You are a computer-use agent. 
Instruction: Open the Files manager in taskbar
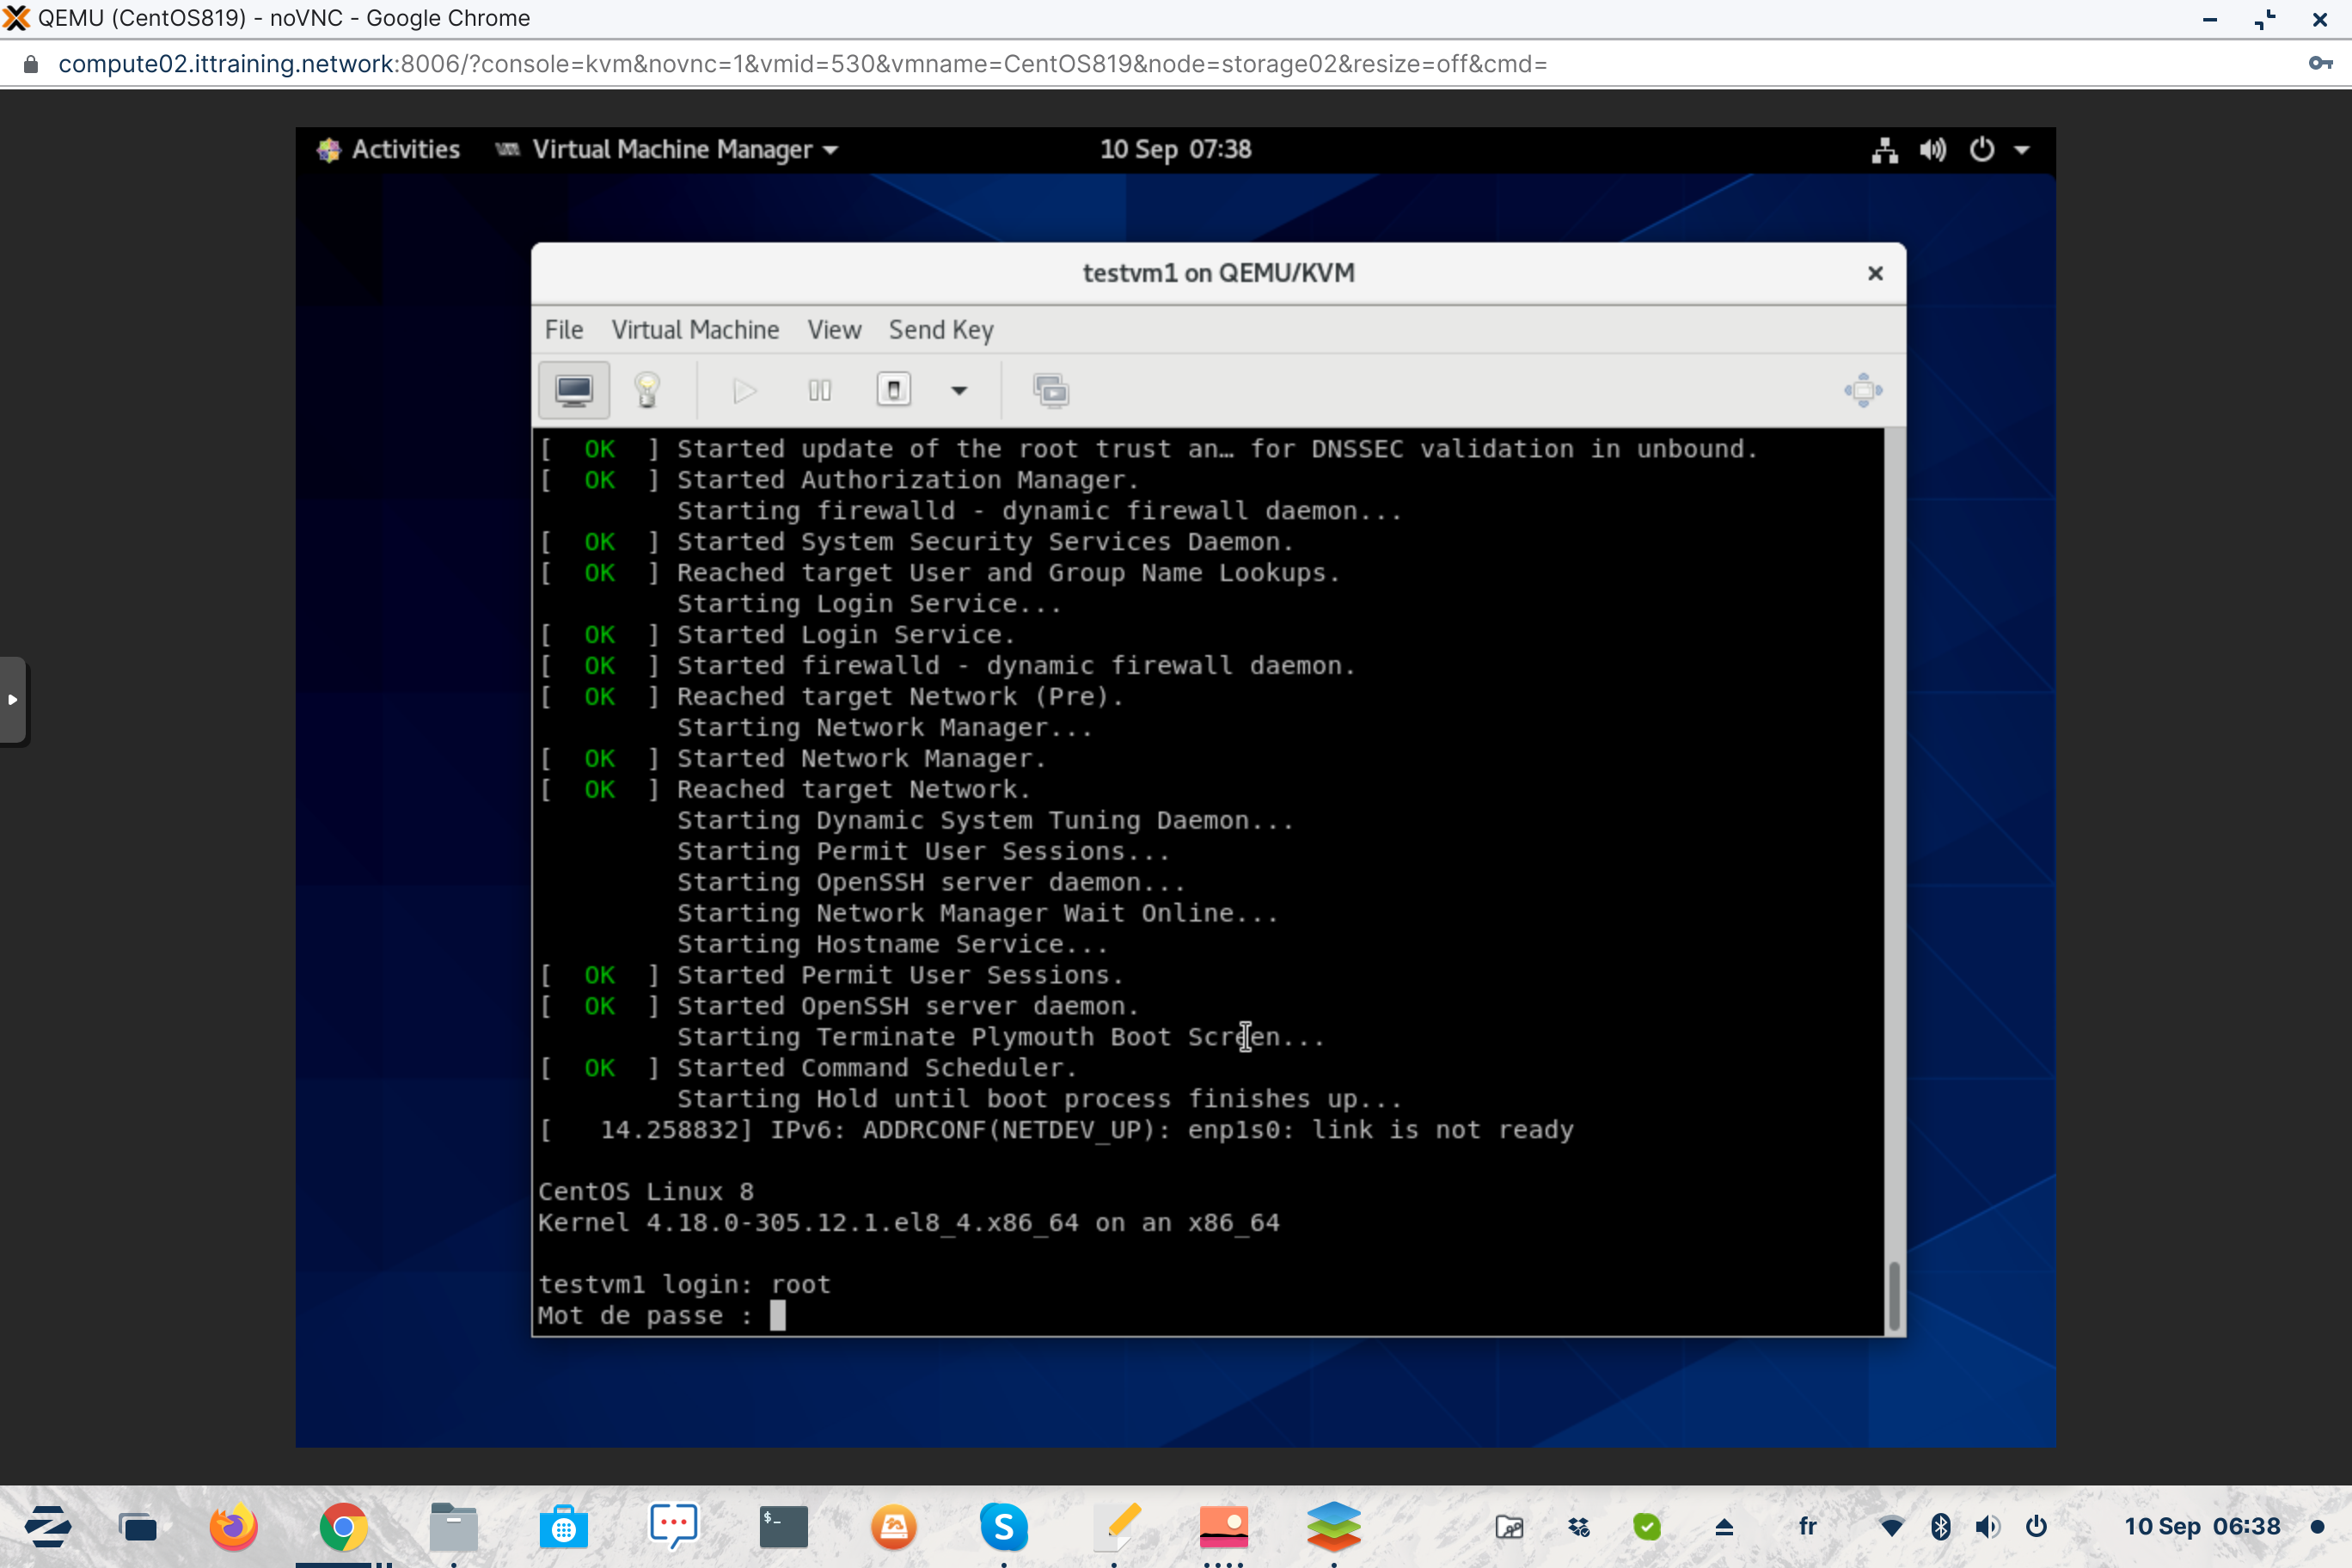point(453,1526)
